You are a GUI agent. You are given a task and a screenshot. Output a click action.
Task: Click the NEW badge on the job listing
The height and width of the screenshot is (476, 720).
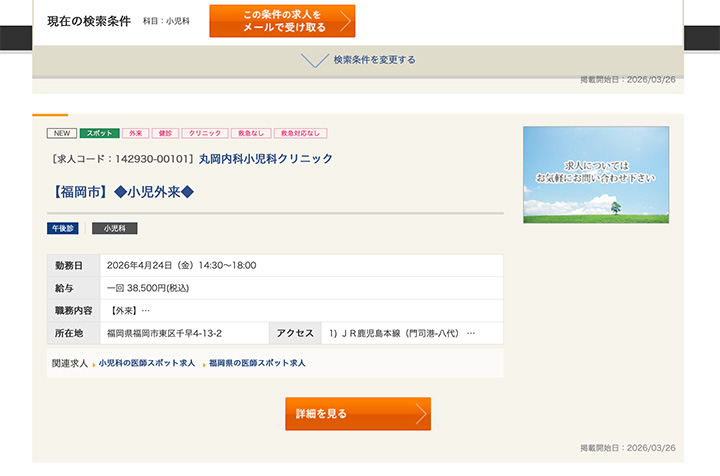[x=61, y=133]
